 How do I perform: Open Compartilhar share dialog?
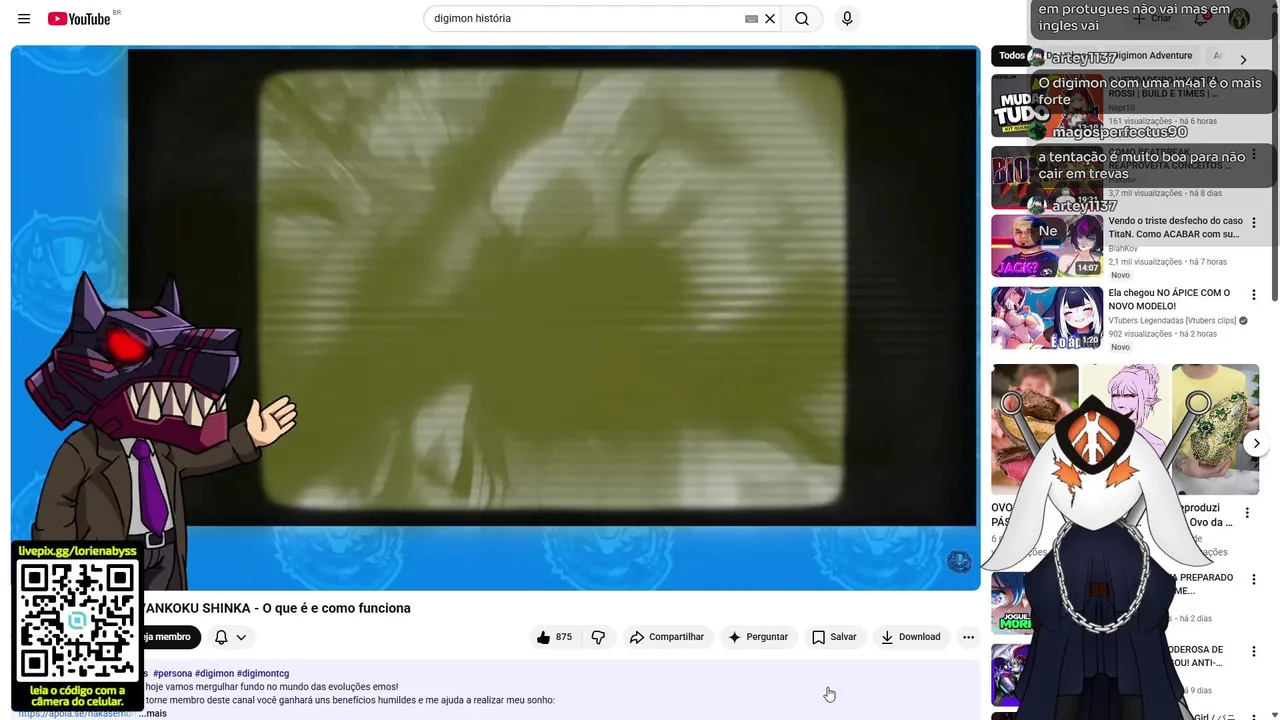click(x=667, y=637)
